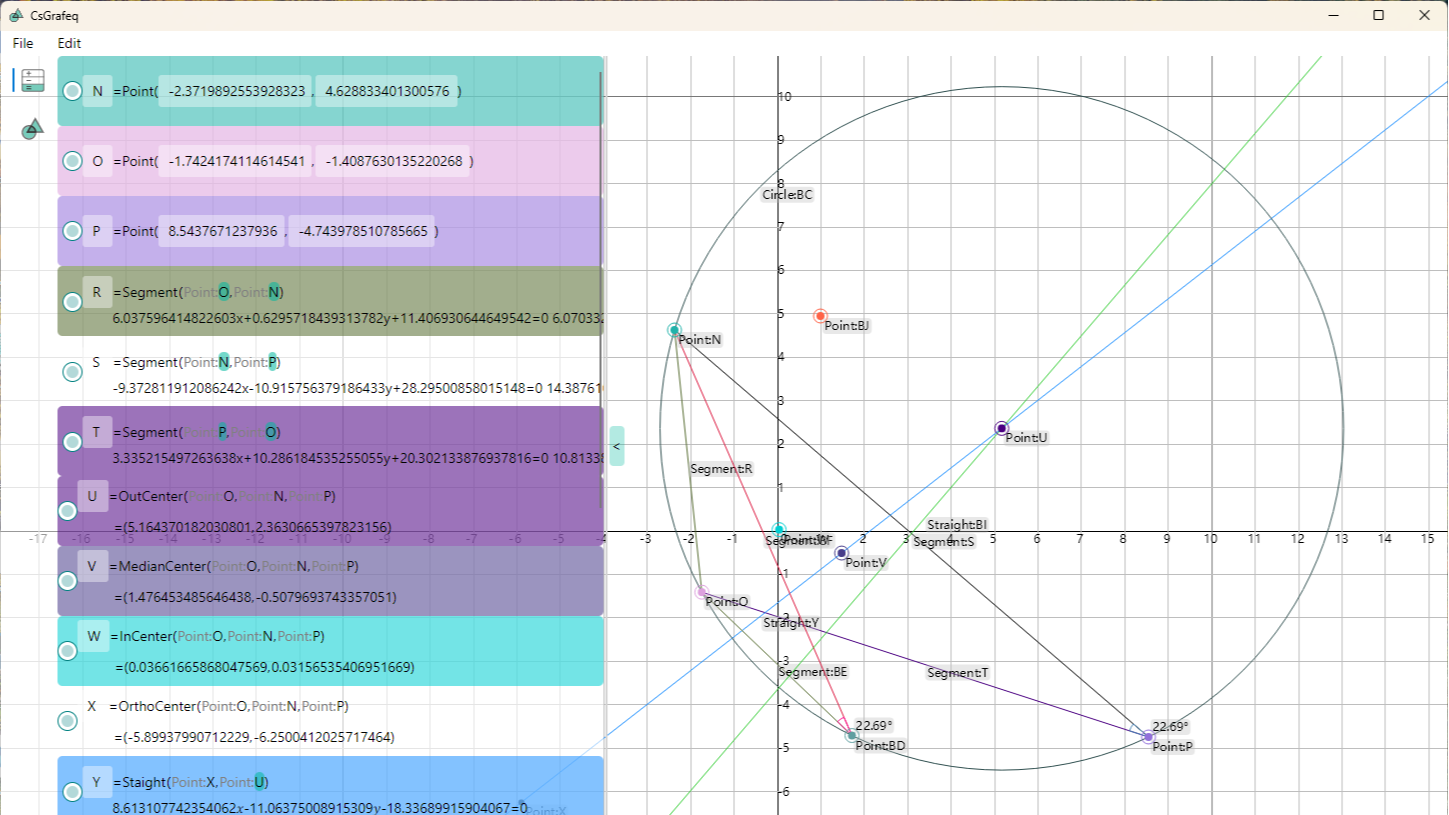Click the Segment:BE label on graph
Image resolution: width=1449 pixels, height=815 pixels.
coord(813,672)
